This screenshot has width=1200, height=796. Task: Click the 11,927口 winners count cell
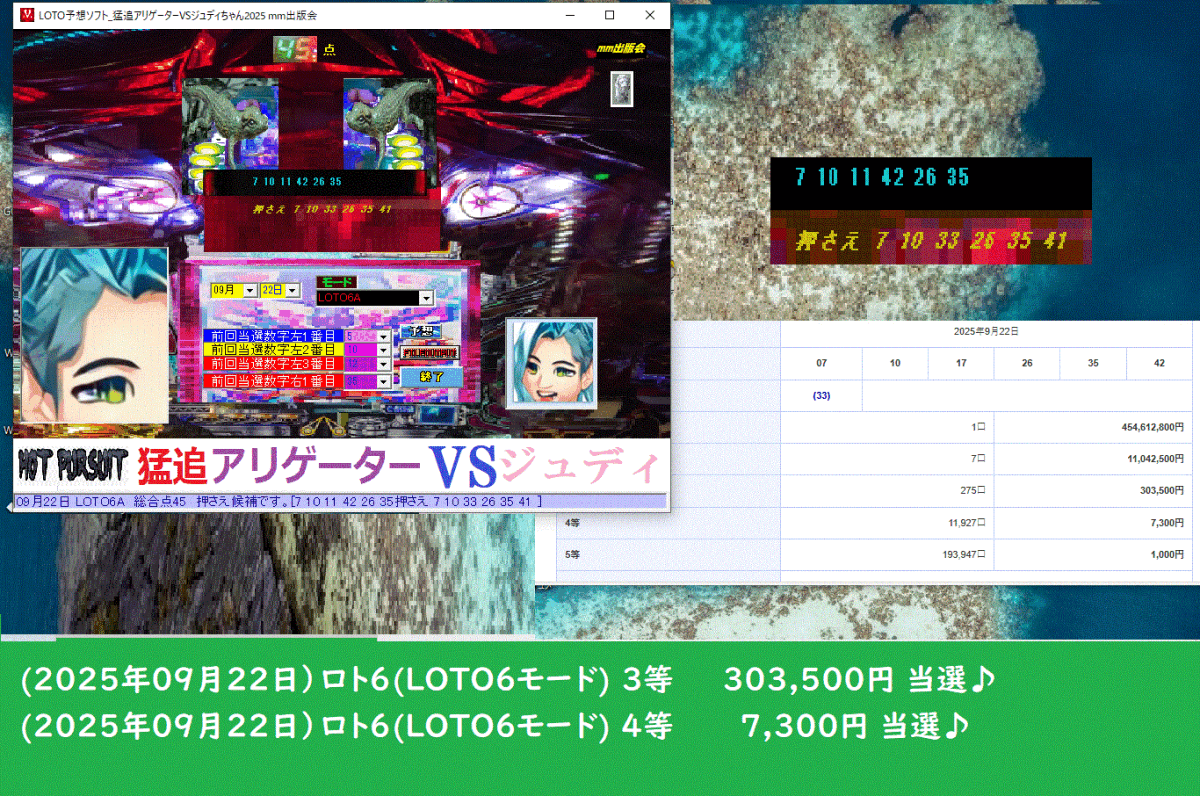pos(887,522)
